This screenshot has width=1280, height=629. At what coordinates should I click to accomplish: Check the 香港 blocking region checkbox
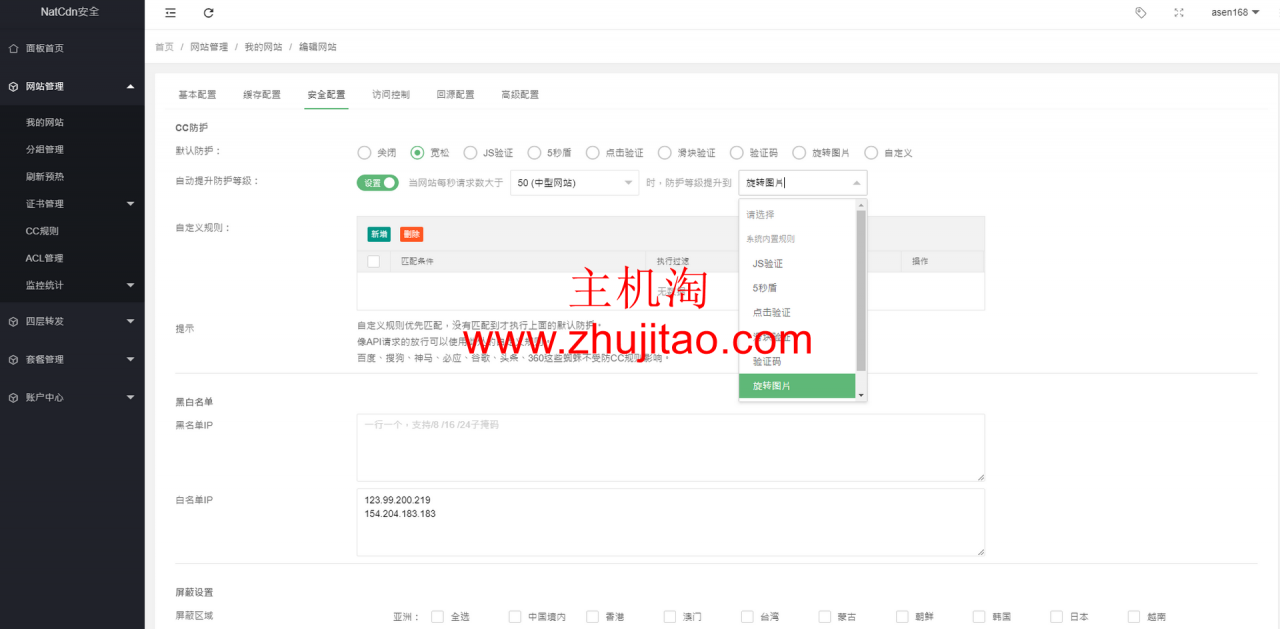590,617
